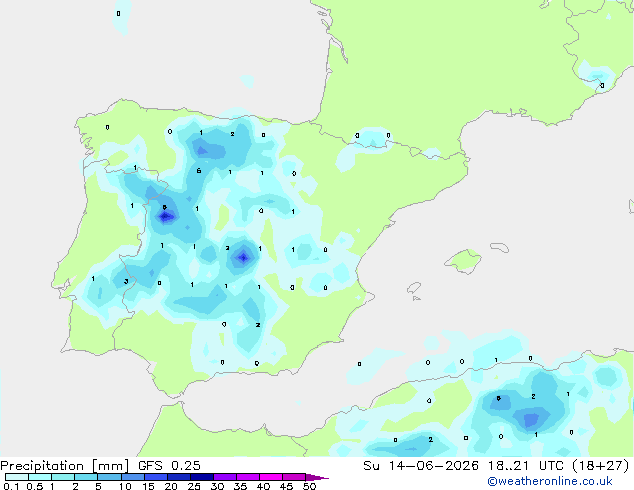Select the 40–45 mm magenta legend swatch
Image resolution: width=634 pixels, height=490 pixels.
271,477
